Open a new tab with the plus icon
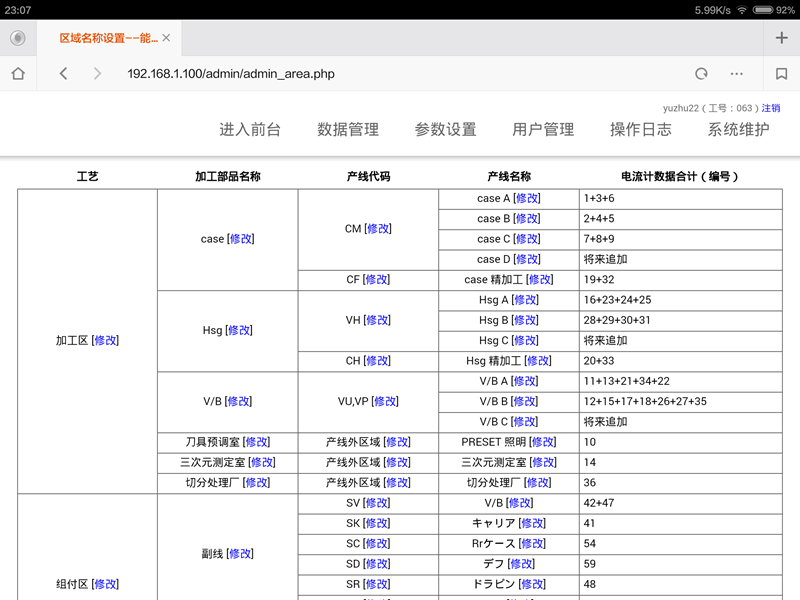Viewport: 800px width, 600px height. (x=781, y=38)
